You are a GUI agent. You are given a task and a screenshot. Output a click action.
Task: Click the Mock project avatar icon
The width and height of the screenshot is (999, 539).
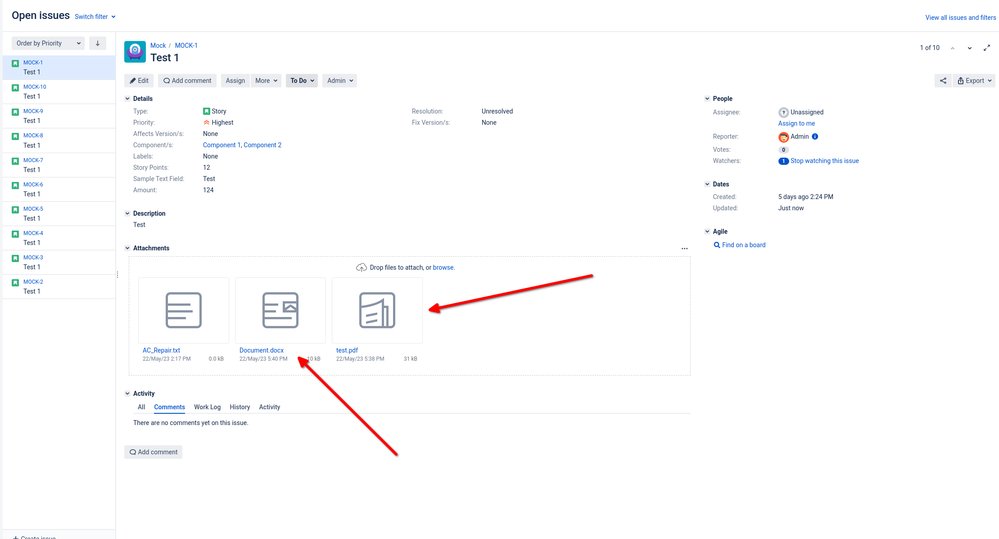click(134, 52)
